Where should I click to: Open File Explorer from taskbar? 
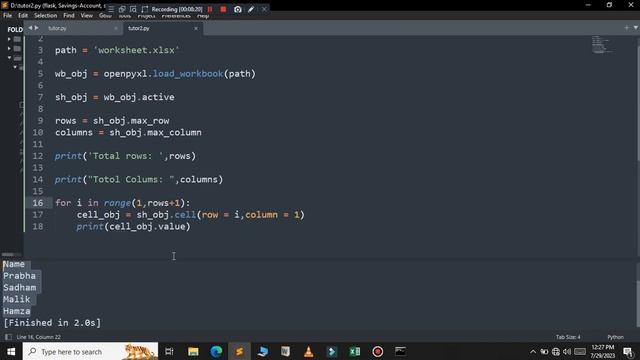(193, 351)
